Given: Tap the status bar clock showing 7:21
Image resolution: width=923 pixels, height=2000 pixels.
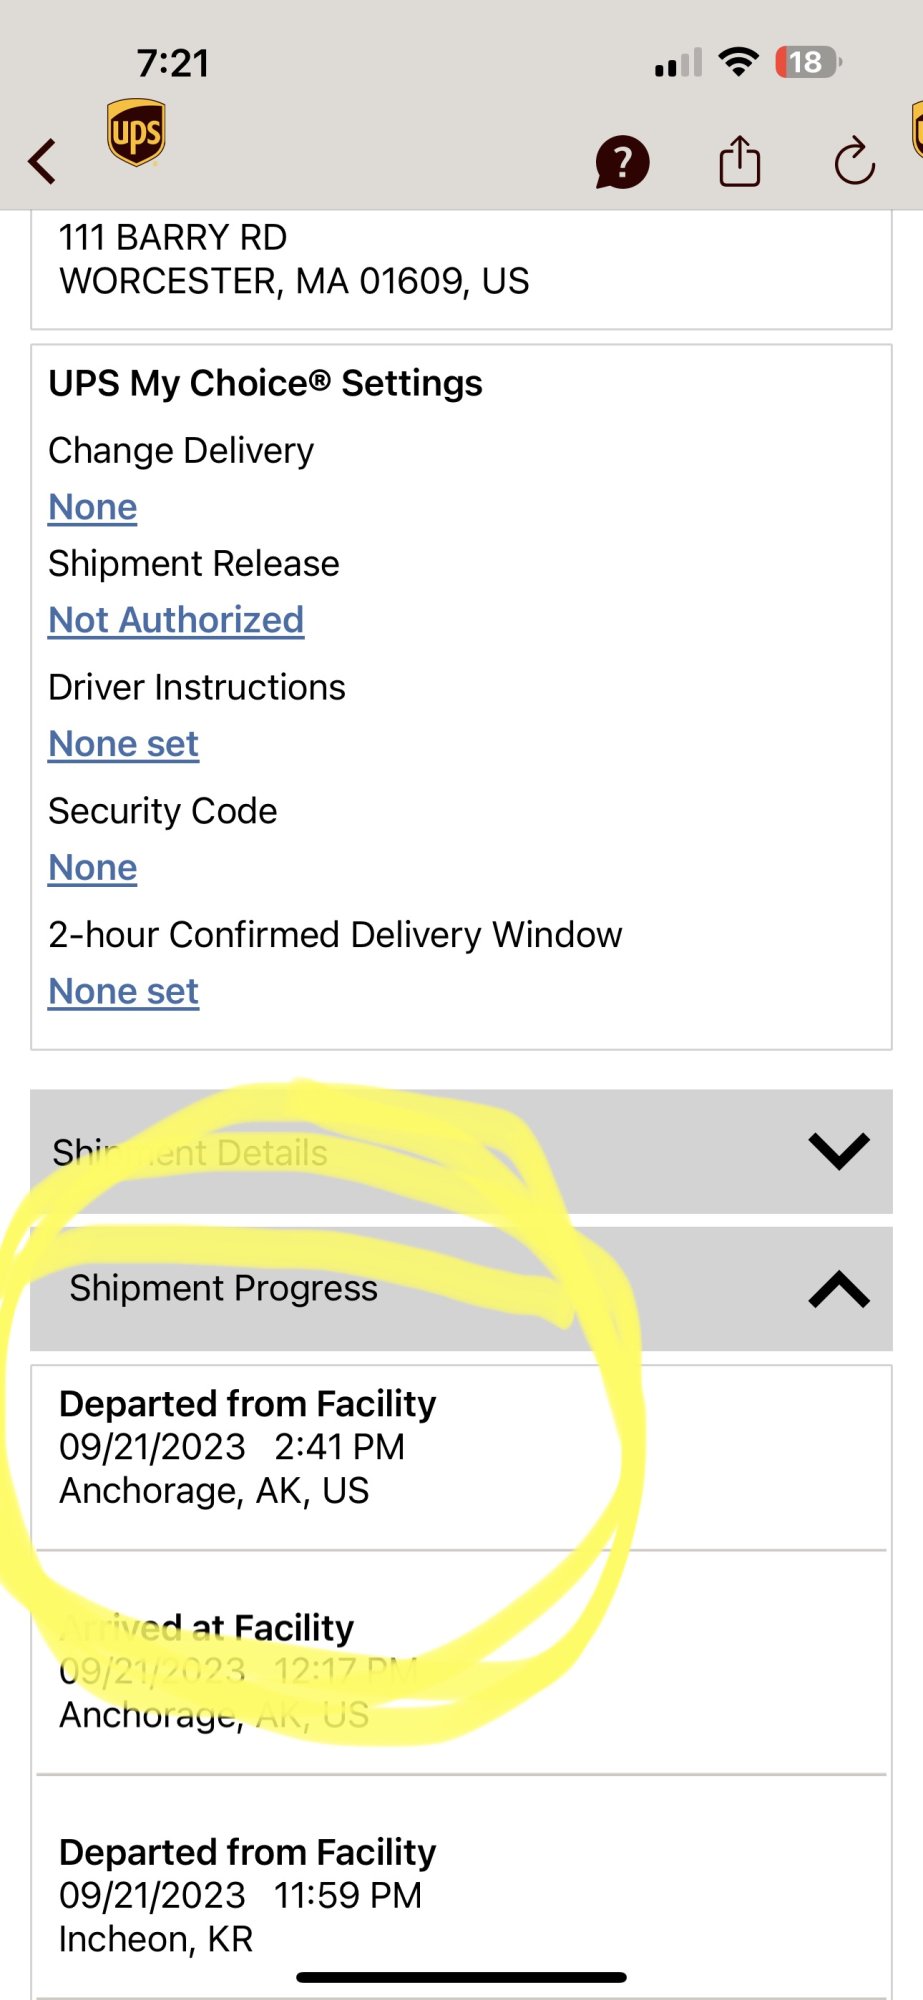Looking at the screenshot, I should 174,63.
